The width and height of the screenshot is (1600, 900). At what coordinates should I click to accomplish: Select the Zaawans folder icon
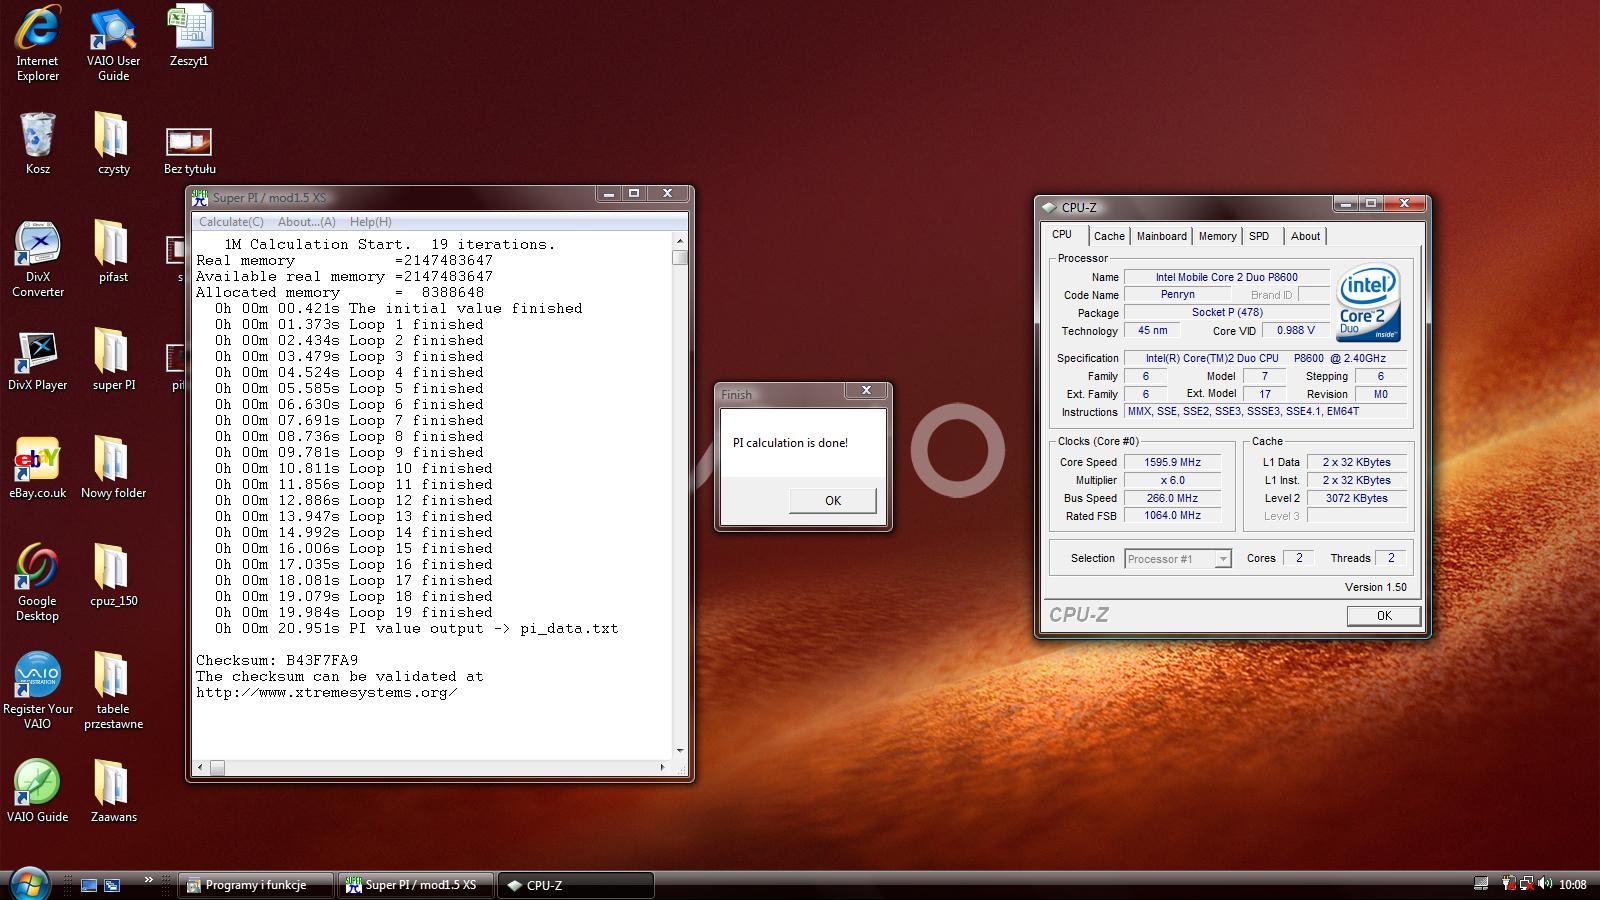coord(113,791)
